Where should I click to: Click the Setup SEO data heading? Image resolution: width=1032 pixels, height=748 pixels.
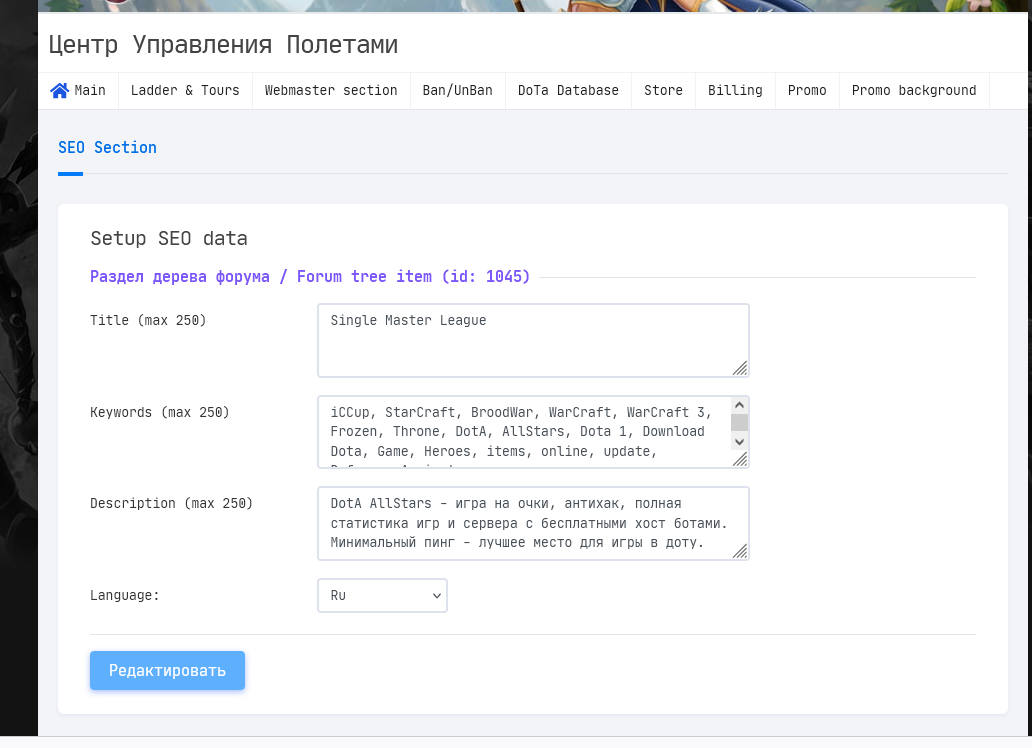pos(169,238)
